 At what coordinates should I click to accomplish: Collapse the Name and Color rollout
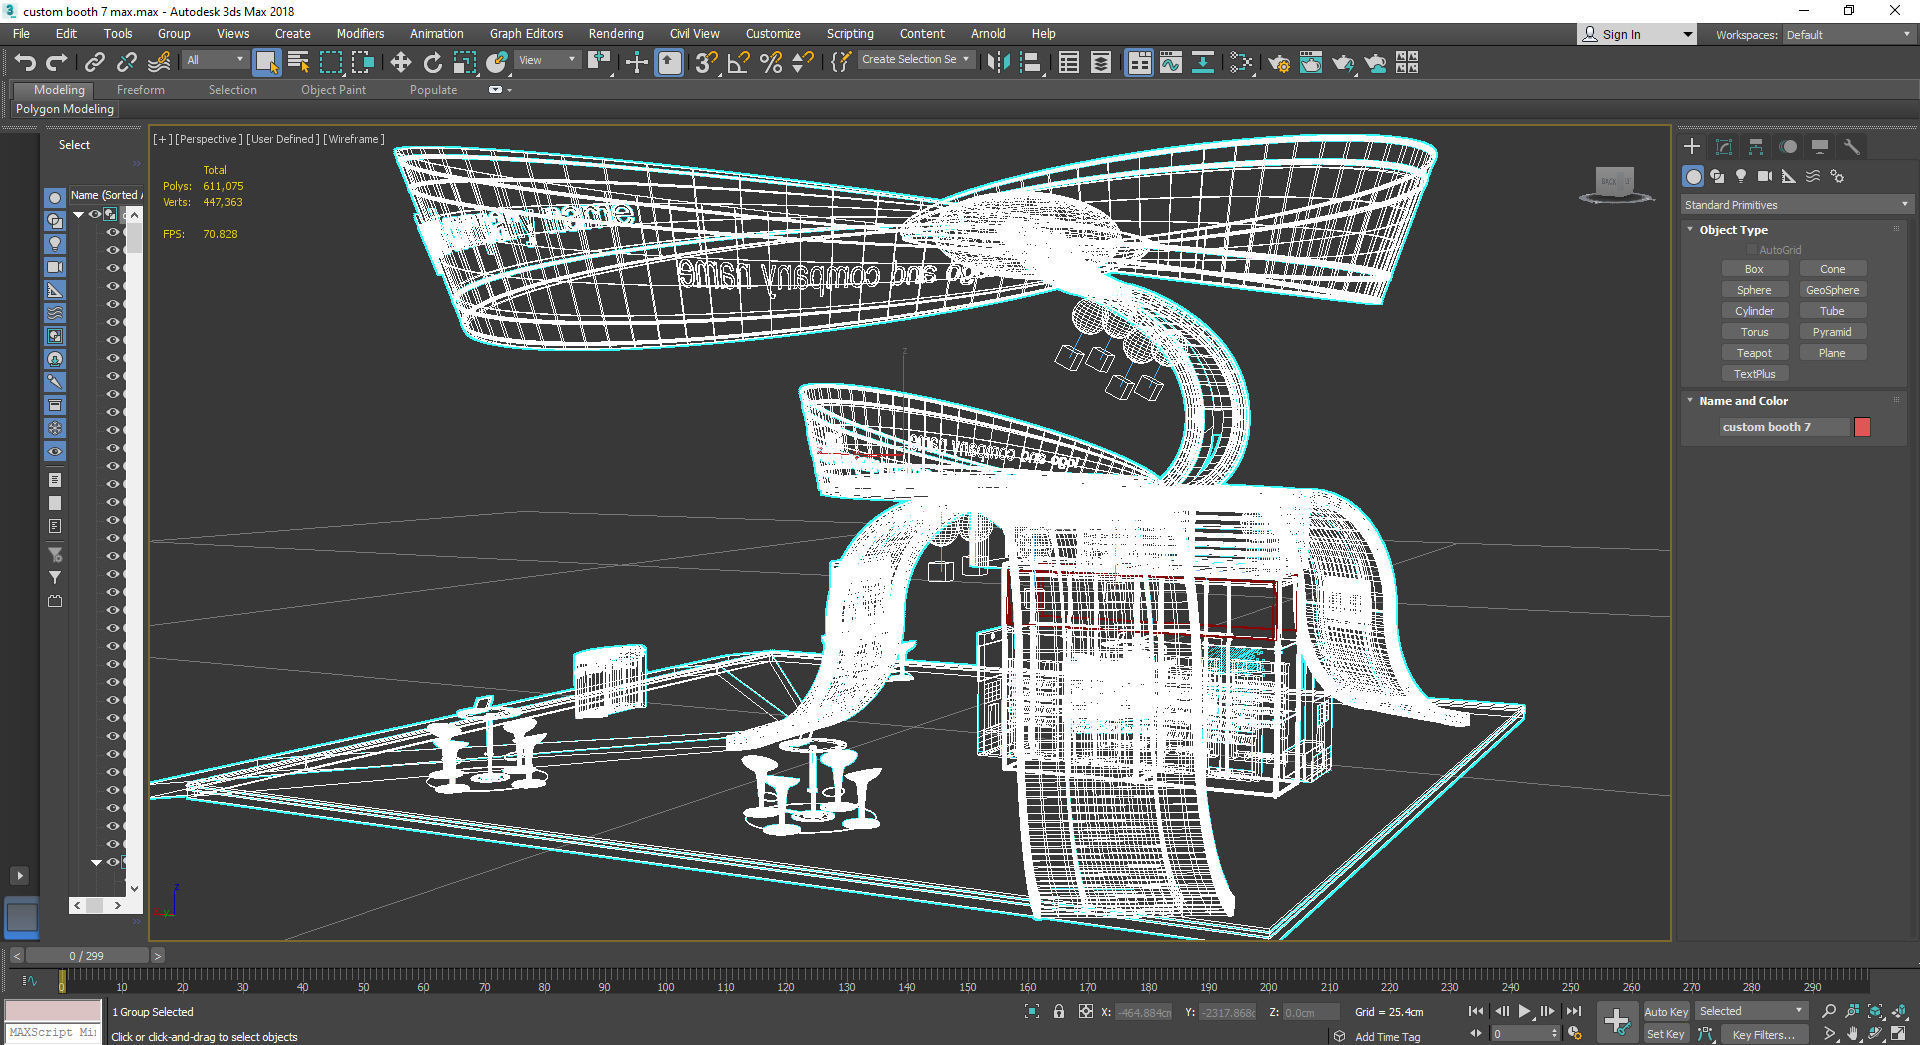point(1690,401)
